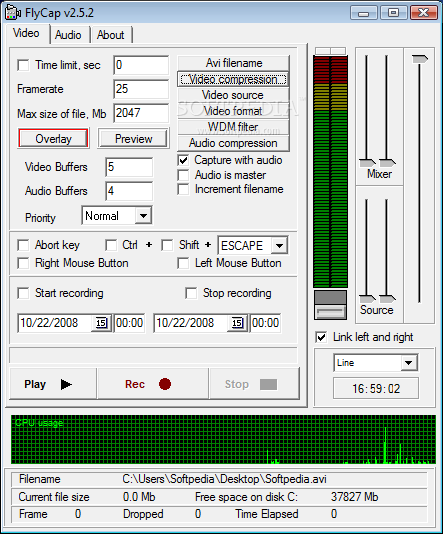Click the 16:59:02 clock display
The height and width of the screenshot is (534, 443).
[x=376, y=389]
